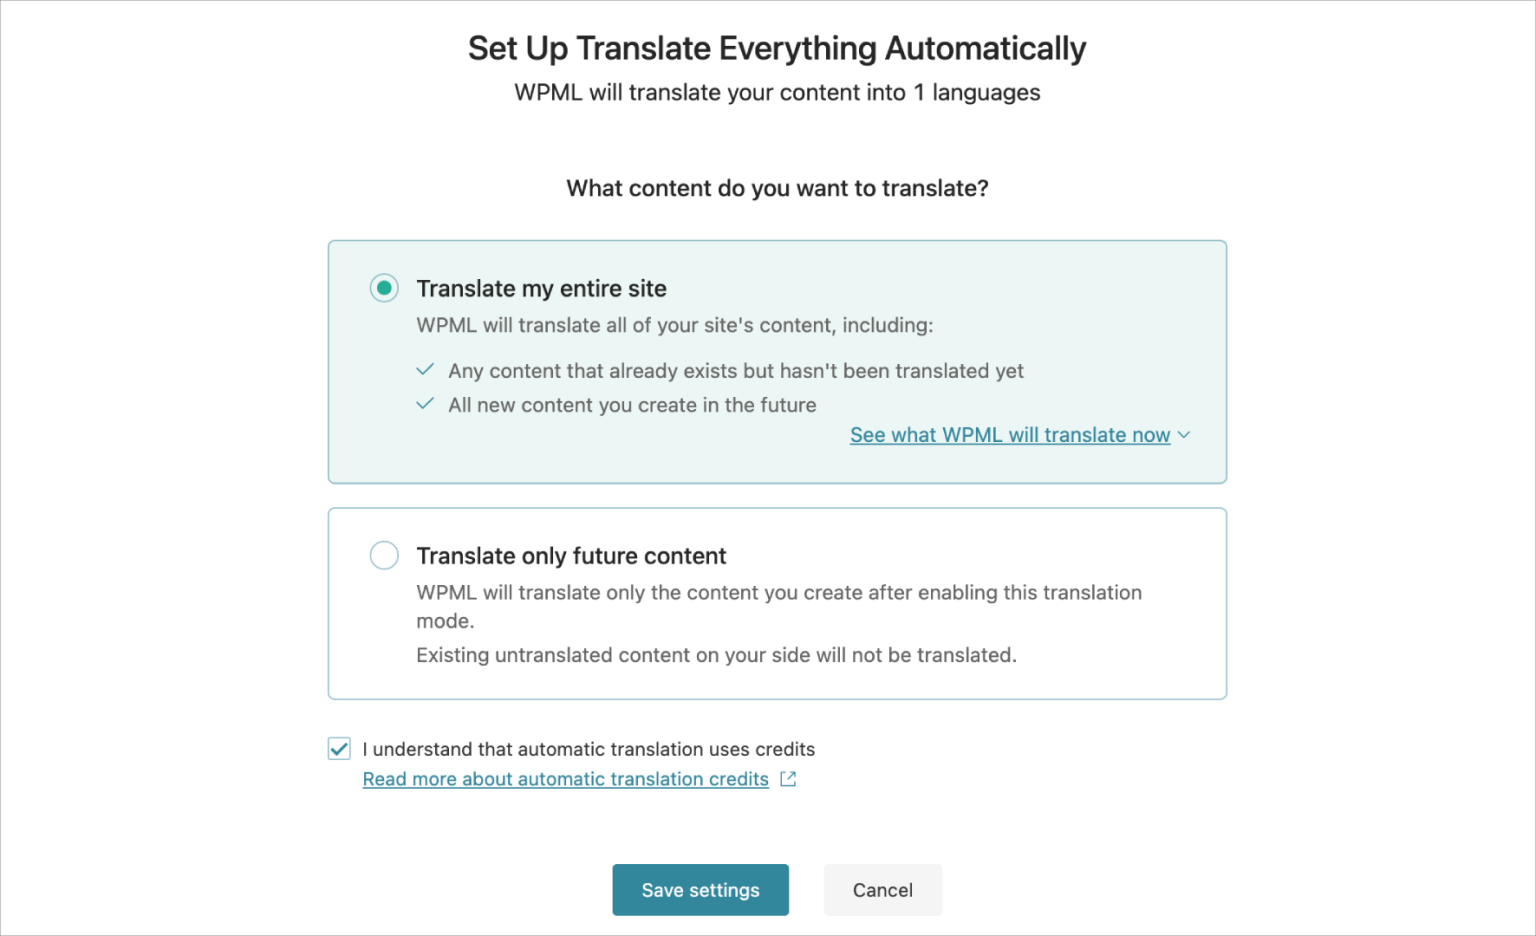This screenshot has width=1536, height=936.
Task: Click the checkmark beside future content item
Action: pos(424,403)
